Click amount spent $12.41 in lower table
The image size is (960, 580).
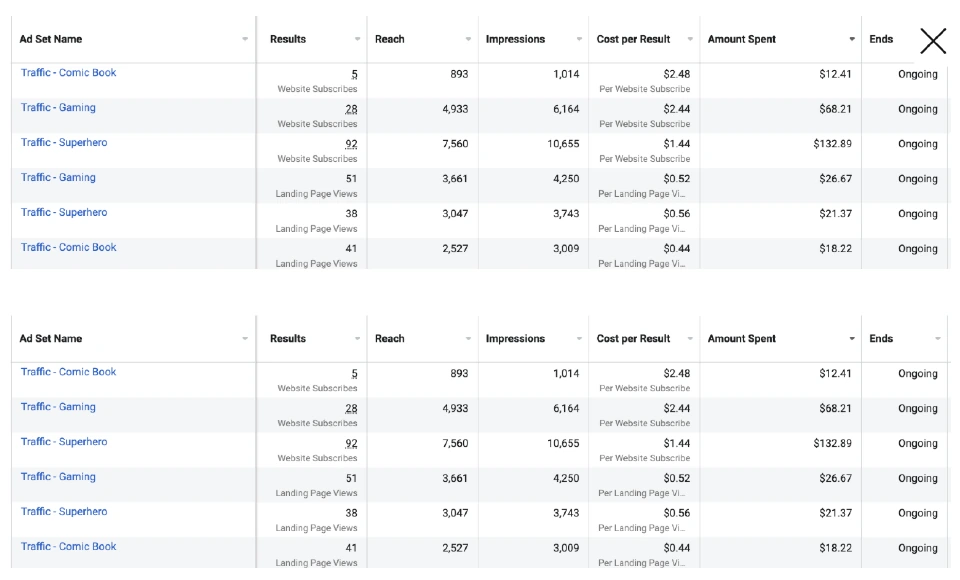(x=836, y=374)
